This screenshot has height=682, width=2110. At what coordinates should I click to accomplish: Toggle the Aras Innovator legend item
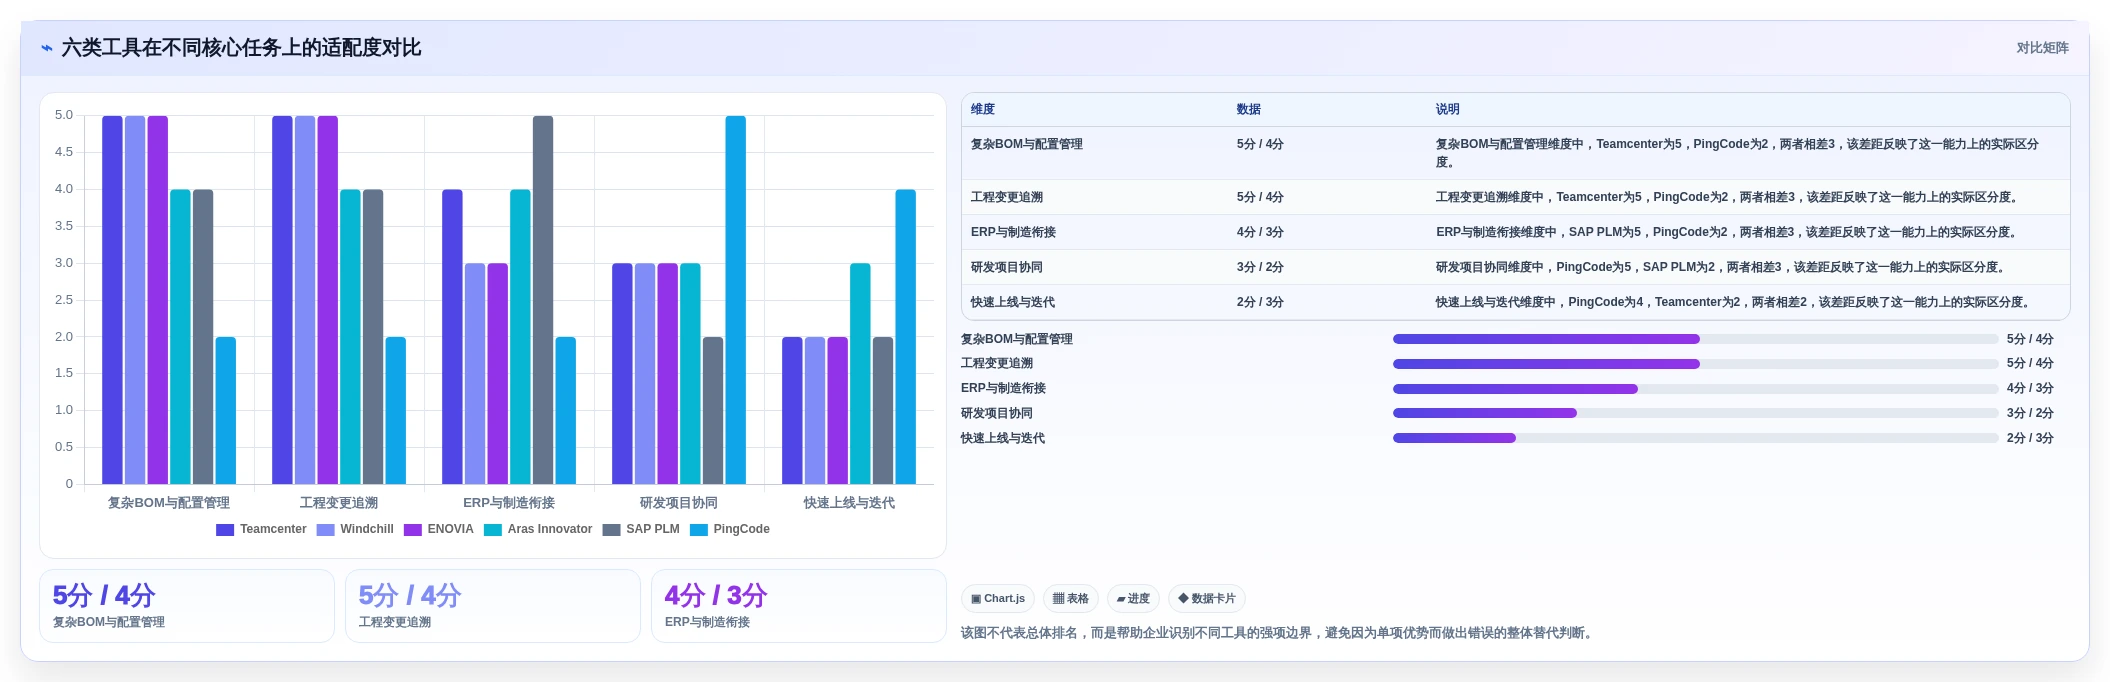click(538, 529)
